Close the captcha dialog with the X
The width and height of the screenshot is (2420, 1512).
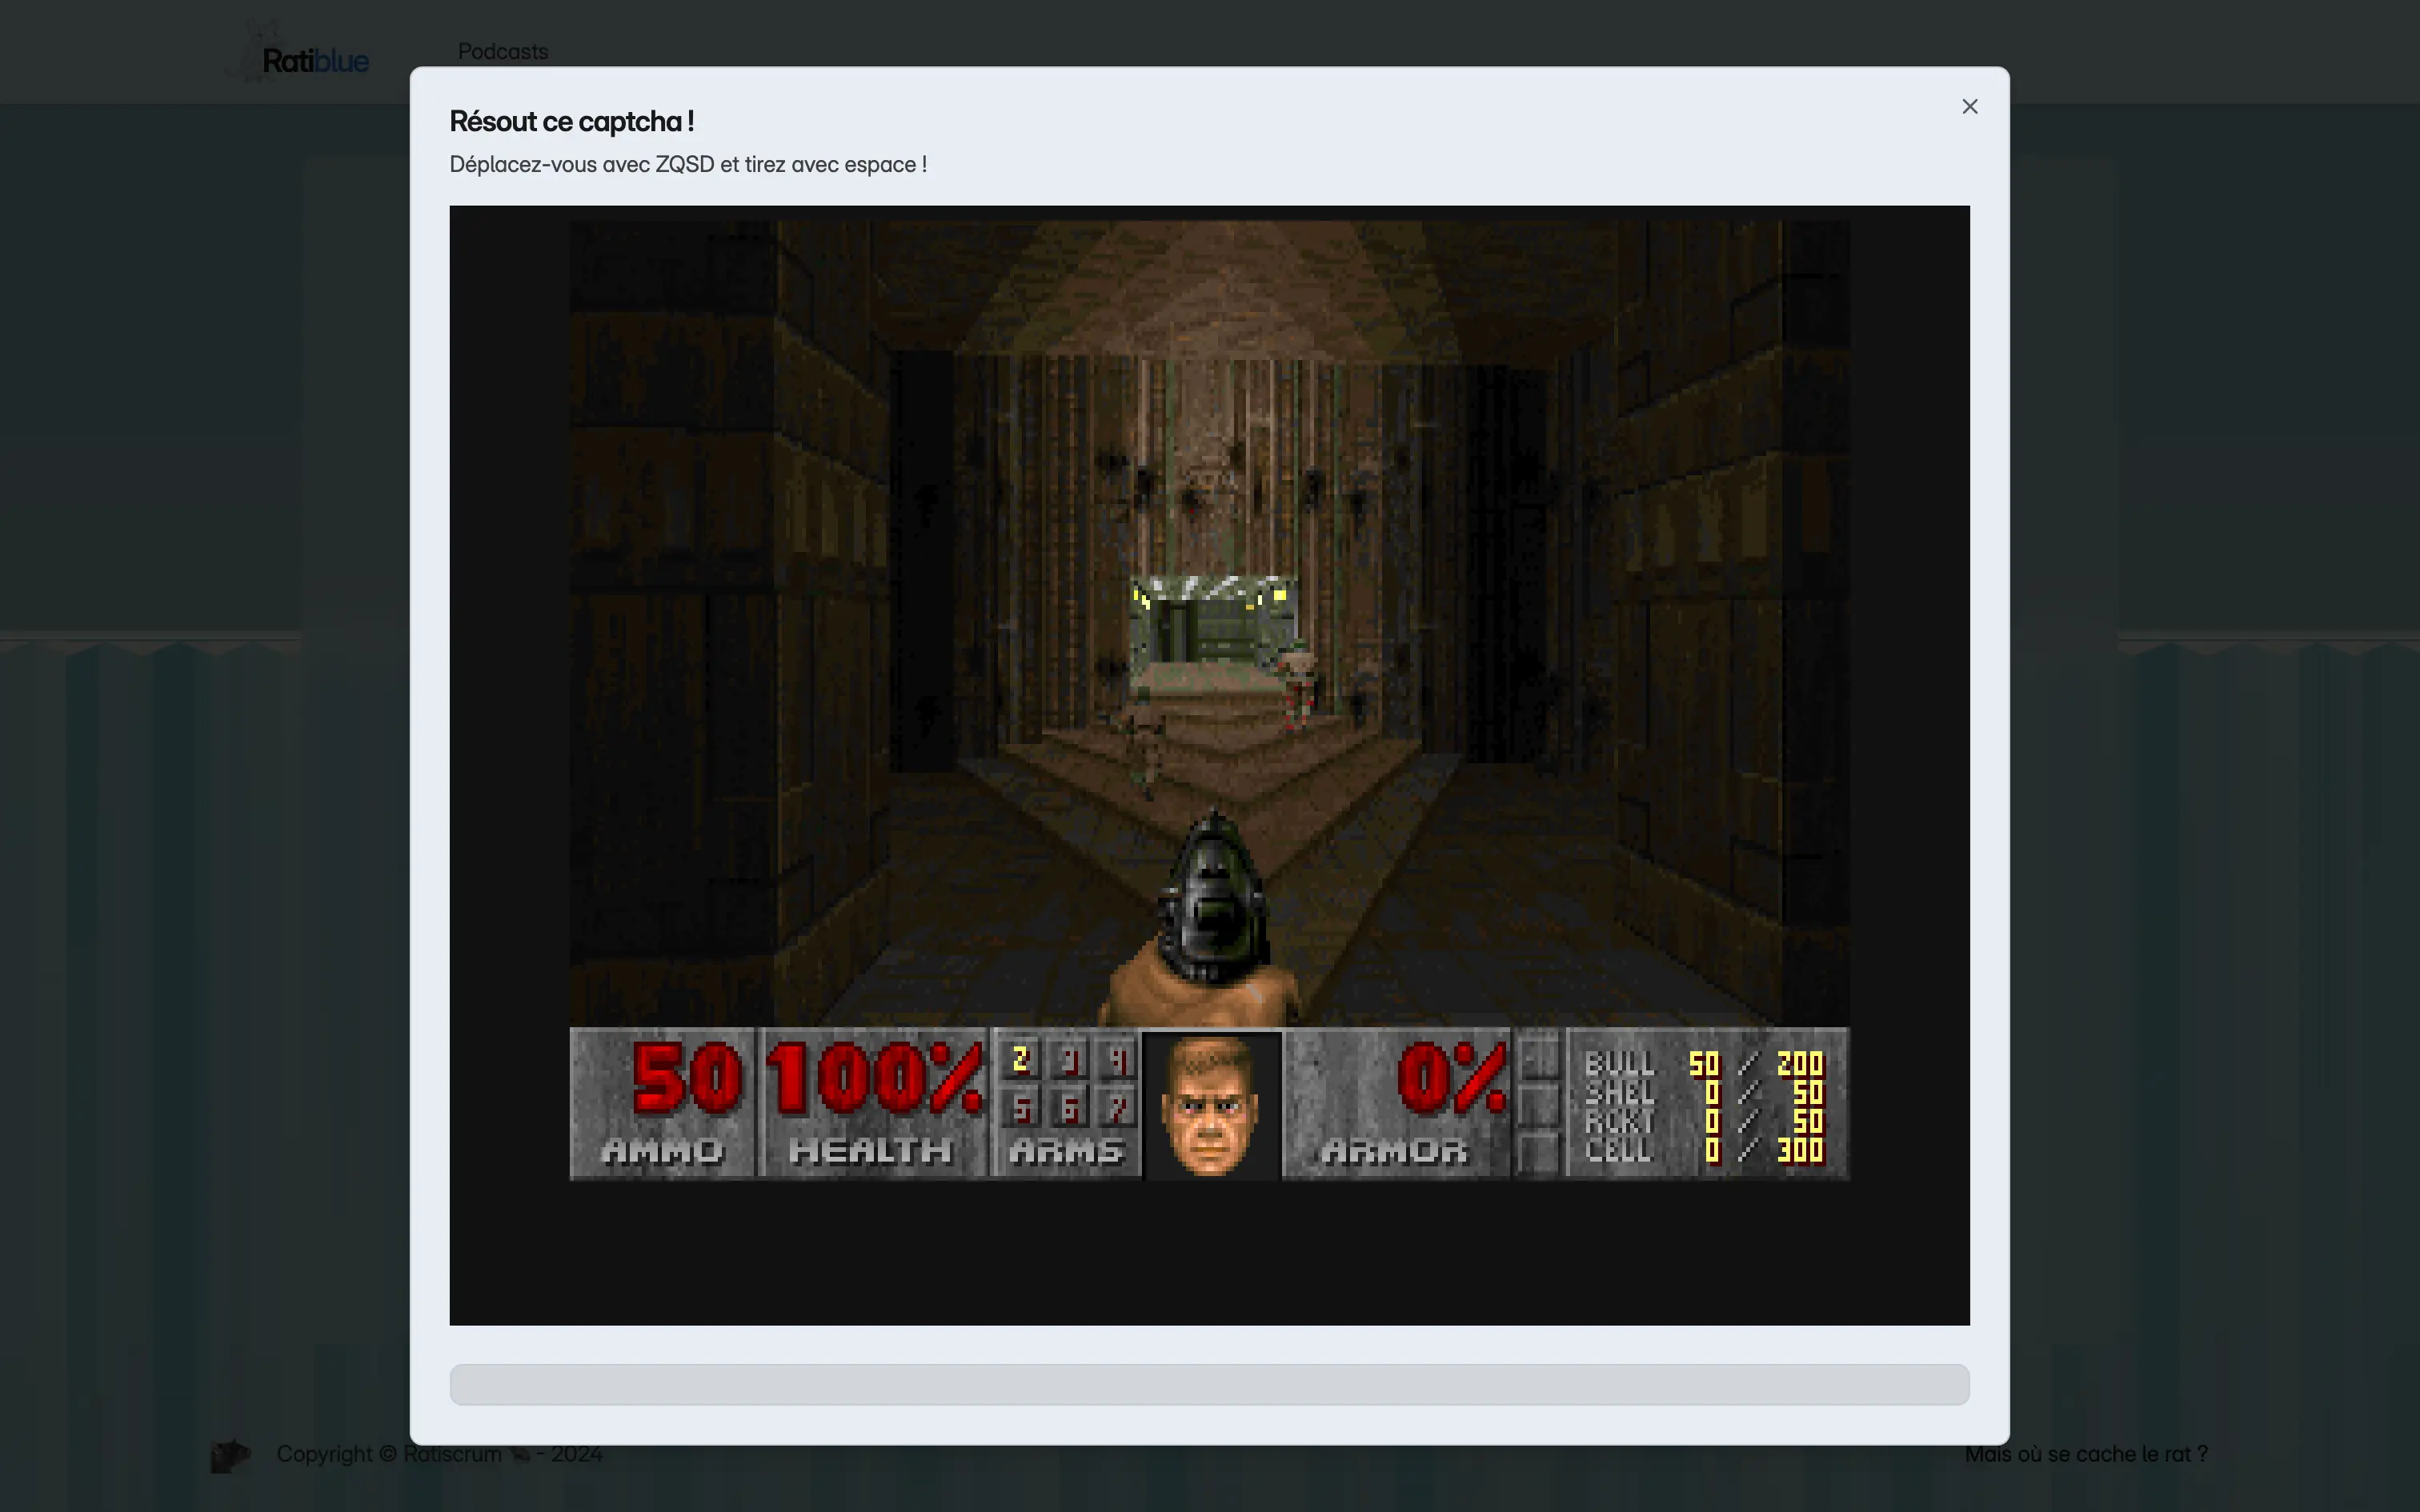click(1969, 107)
